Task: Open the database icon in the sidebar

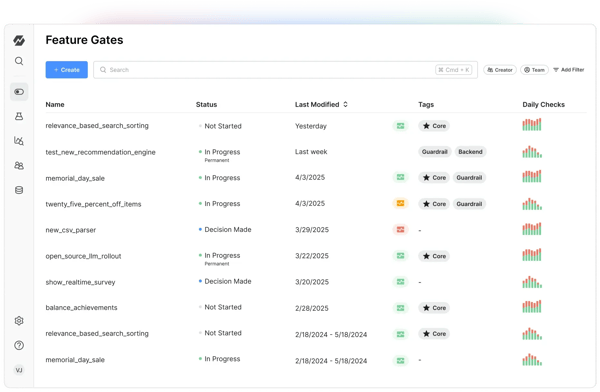Action: [19, 190]
